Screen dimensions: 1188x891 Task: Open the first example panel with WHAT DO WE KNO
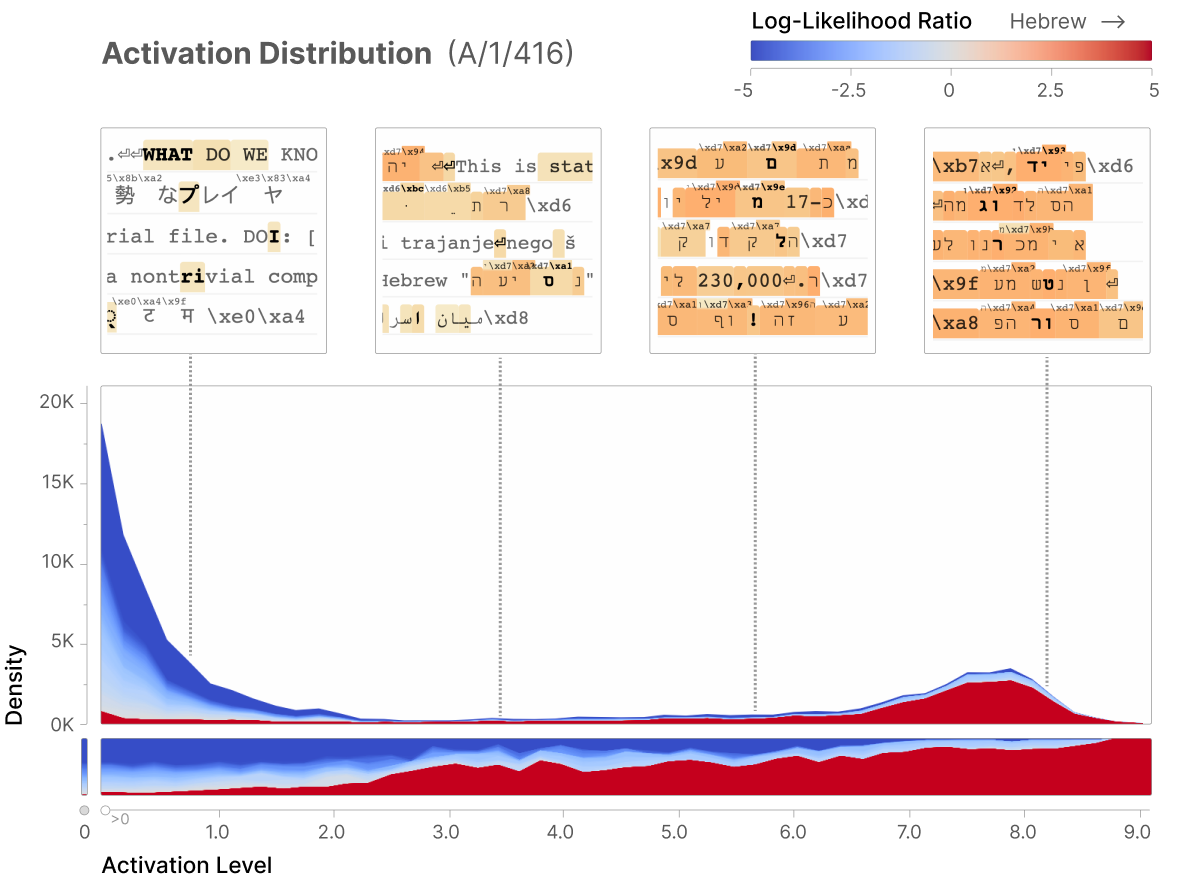214,240
